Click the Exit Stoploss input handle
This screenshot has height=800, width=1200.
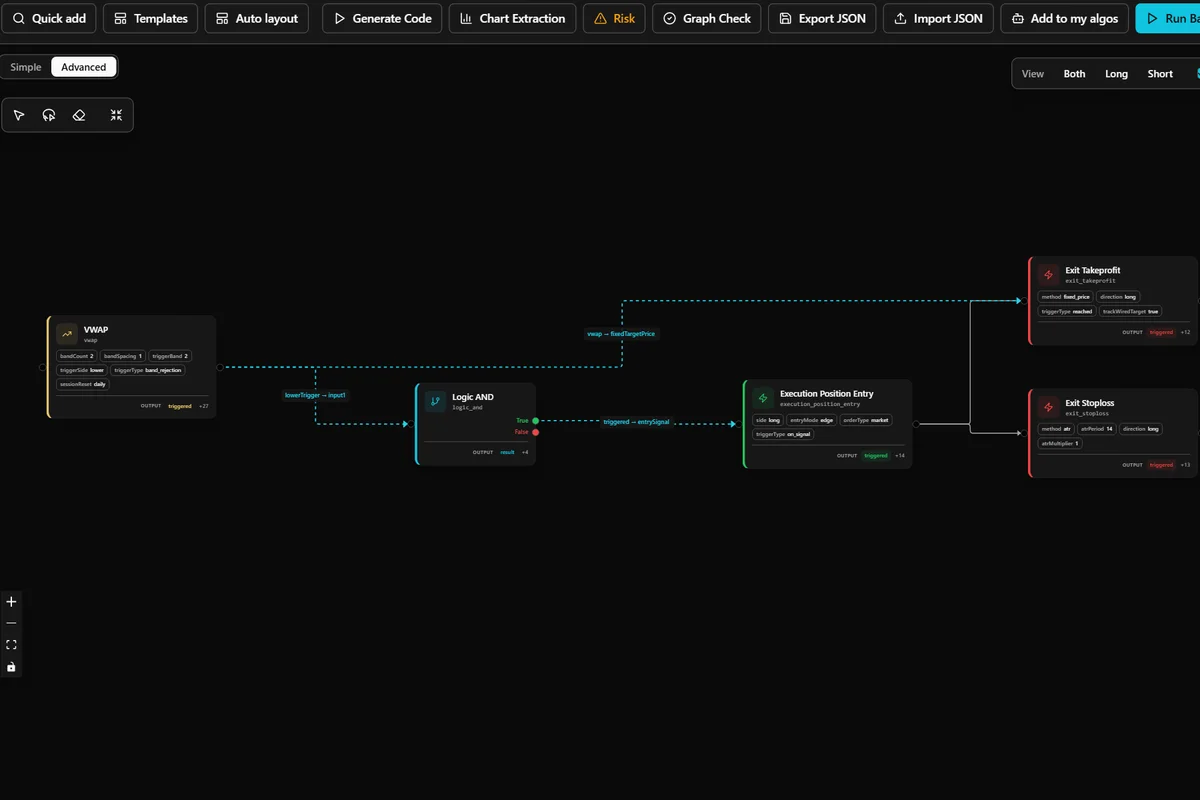(1024, 433)
